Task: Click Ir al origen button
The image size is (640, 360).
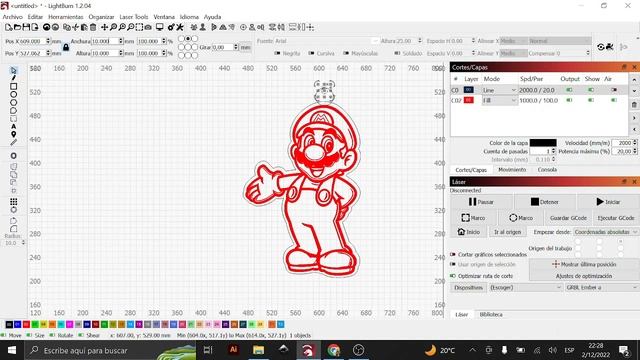Action: point(507,232)
